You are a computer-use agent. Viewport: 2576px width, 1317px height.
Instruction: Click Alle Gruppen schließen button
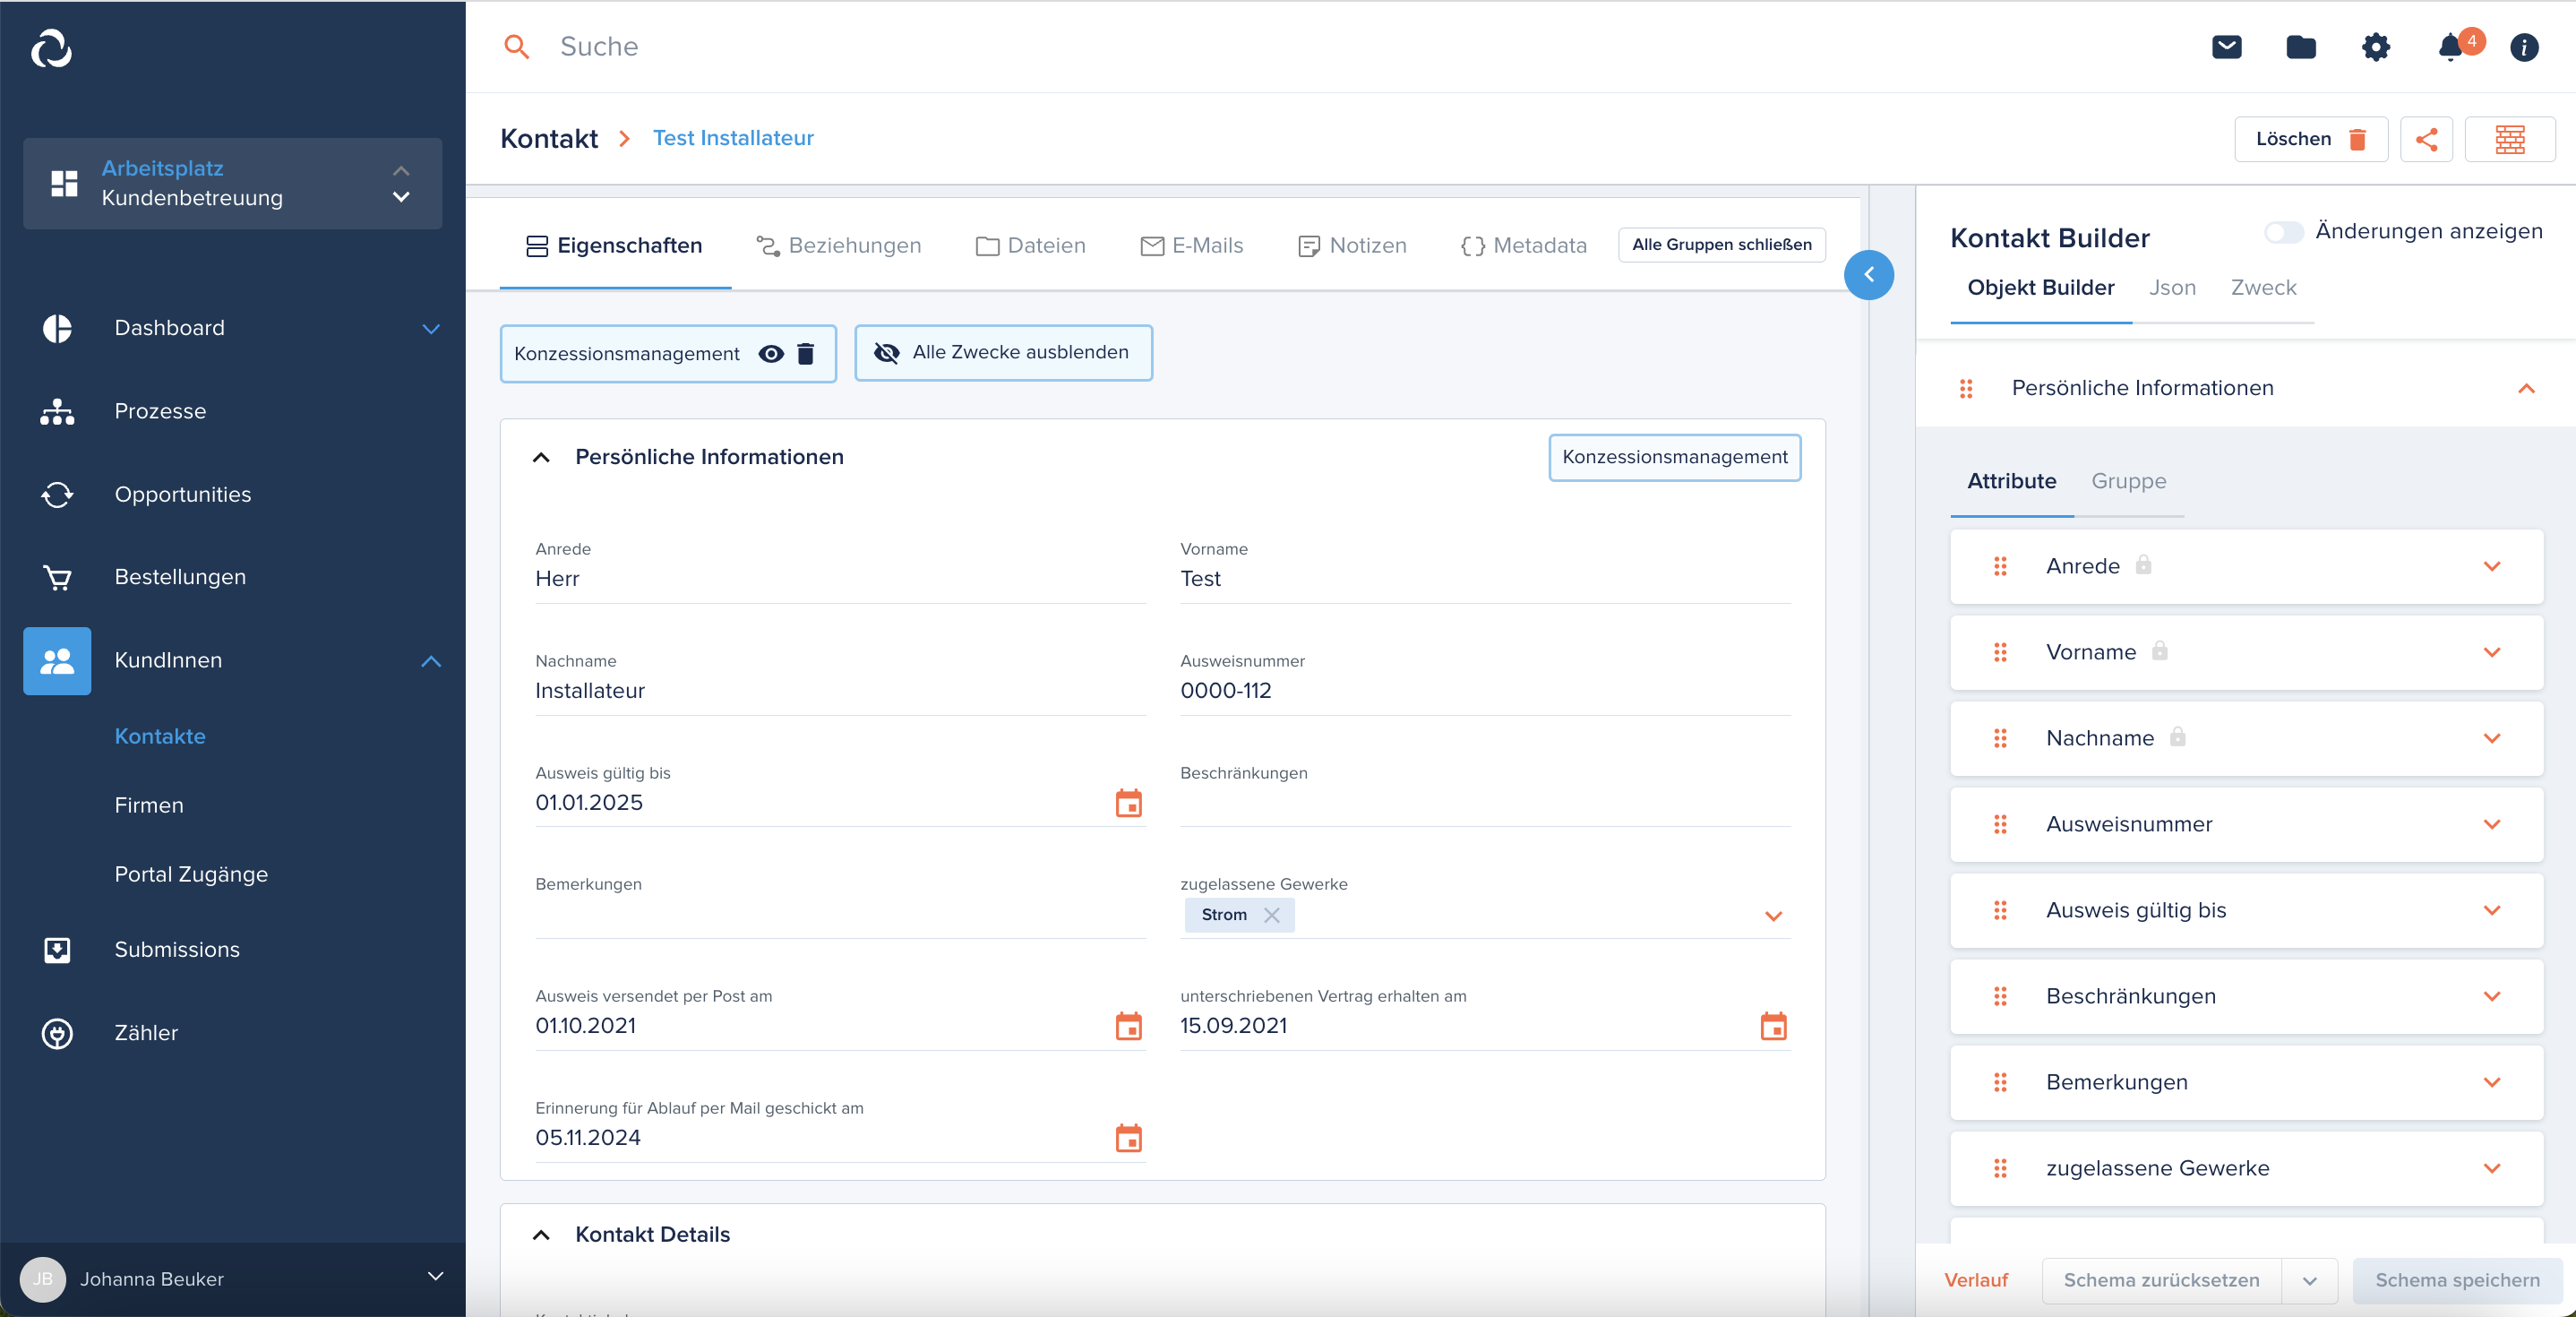click(x=1721, y=245)
